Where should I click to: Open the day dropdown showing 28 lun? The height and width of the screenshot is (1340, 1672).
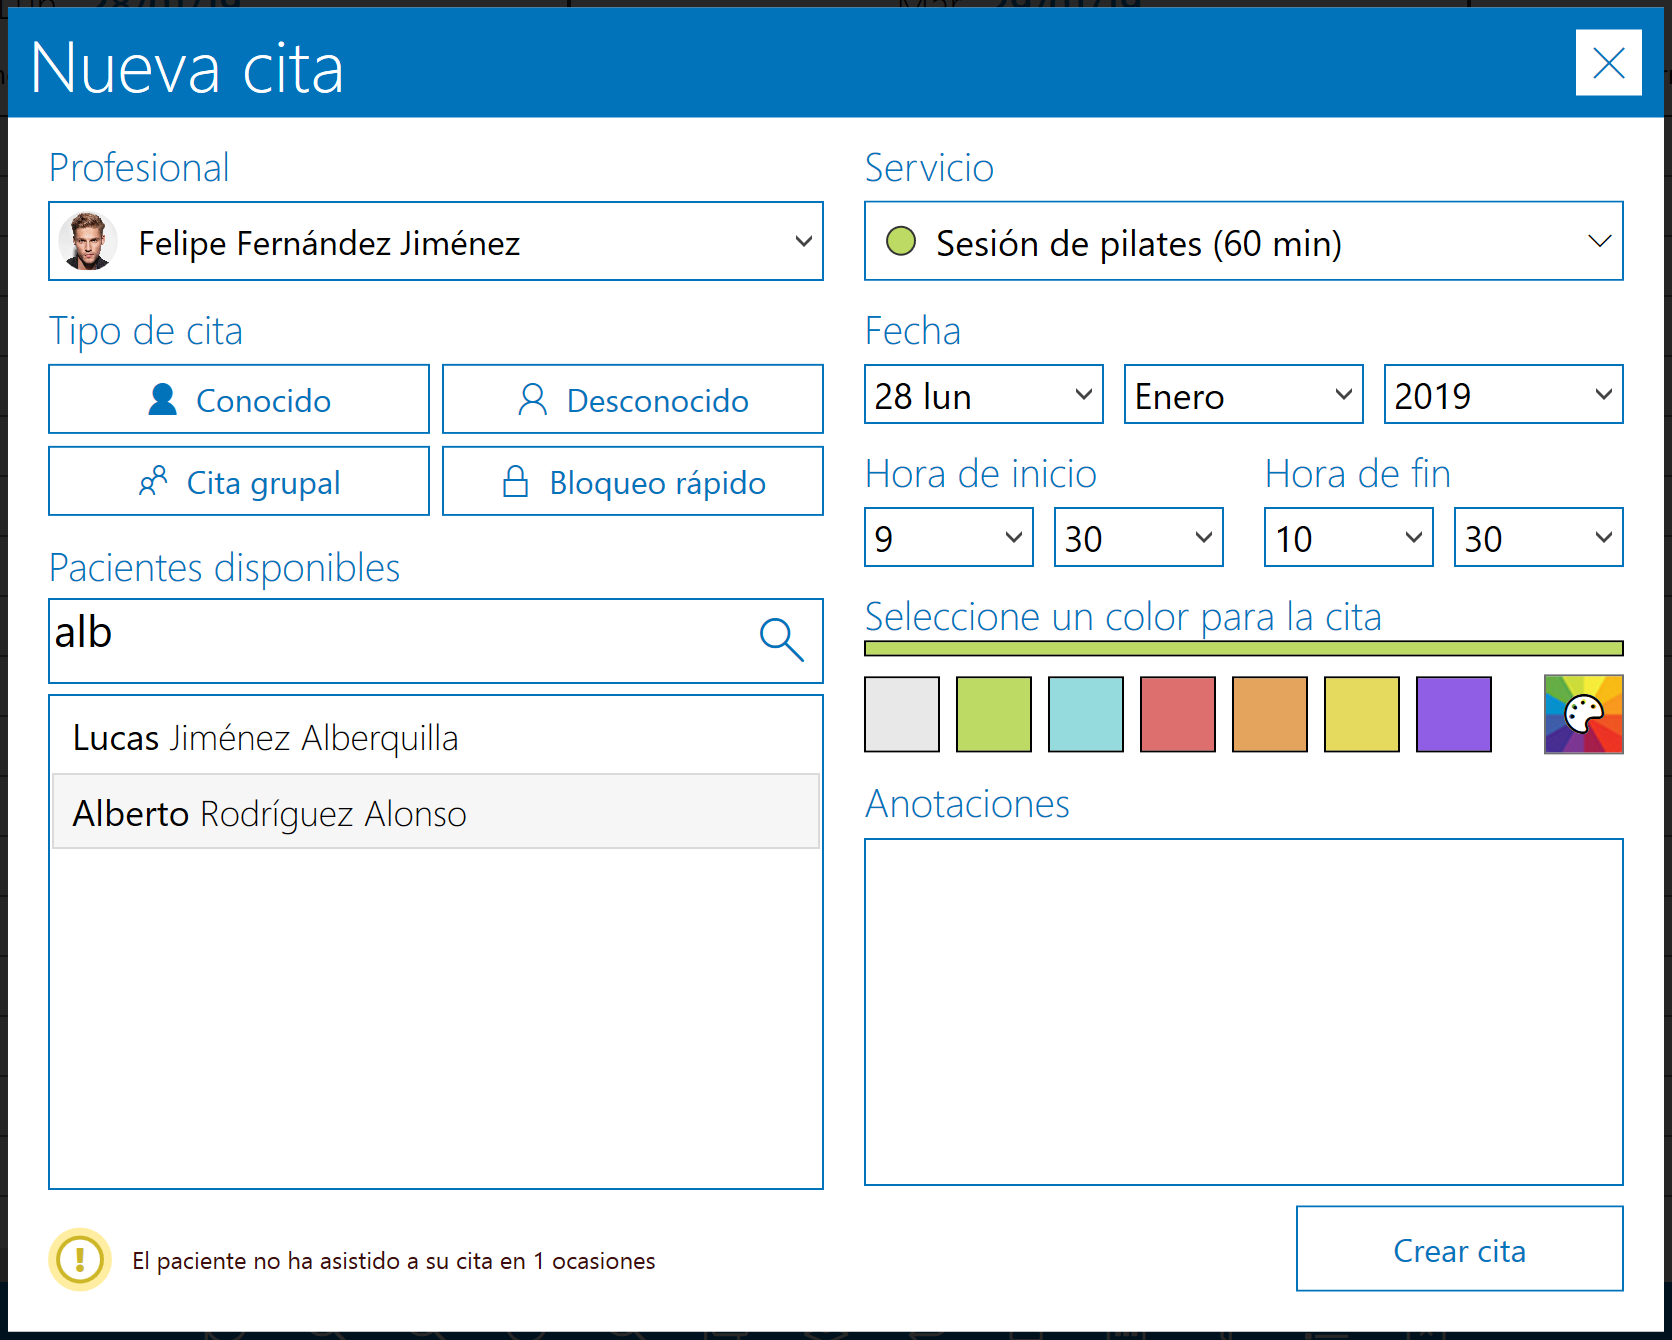point(983,395)
